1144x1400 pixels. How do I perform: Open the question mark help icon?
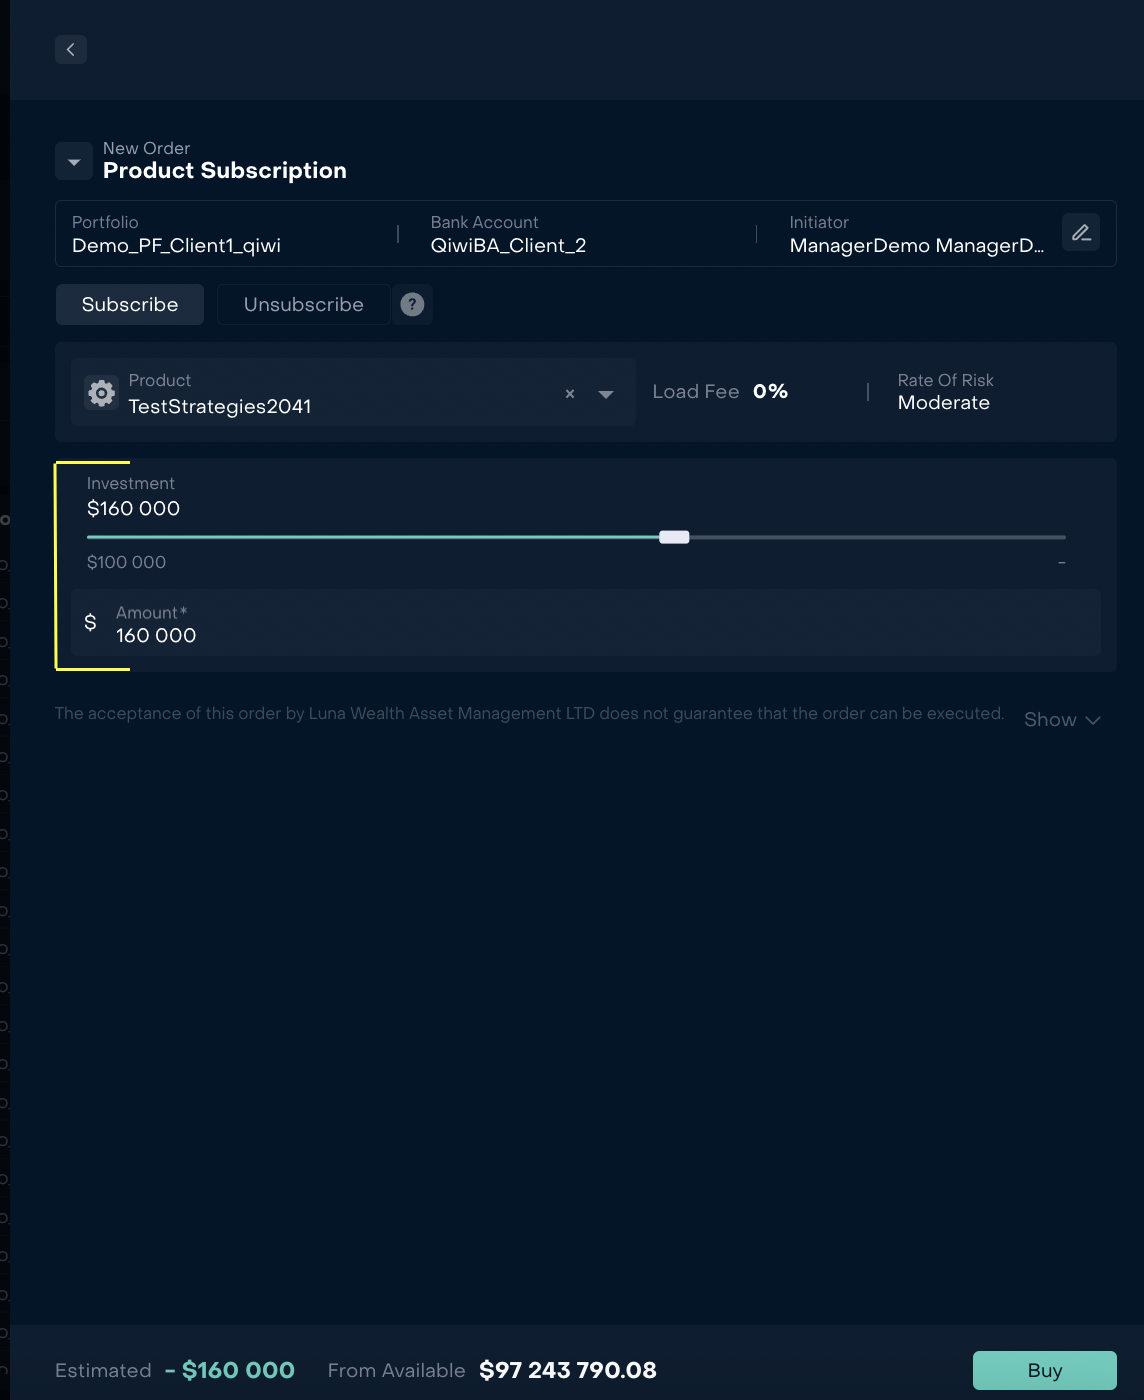[412, 305]
